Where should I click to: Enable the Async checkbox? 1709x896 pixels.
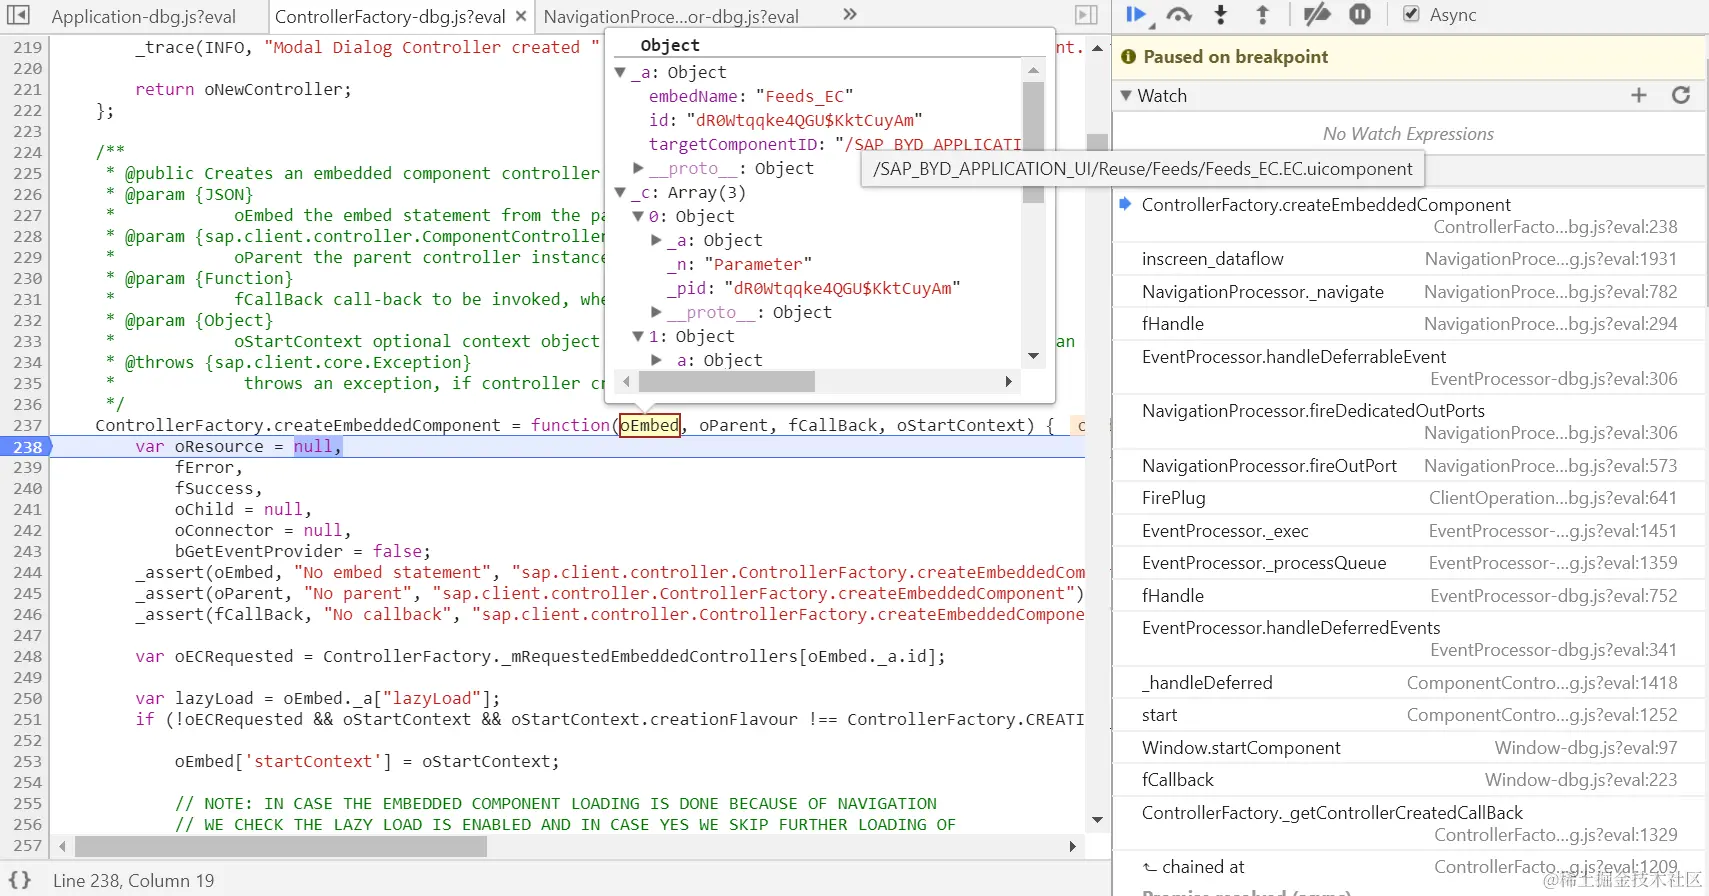tap(1411, 14)
